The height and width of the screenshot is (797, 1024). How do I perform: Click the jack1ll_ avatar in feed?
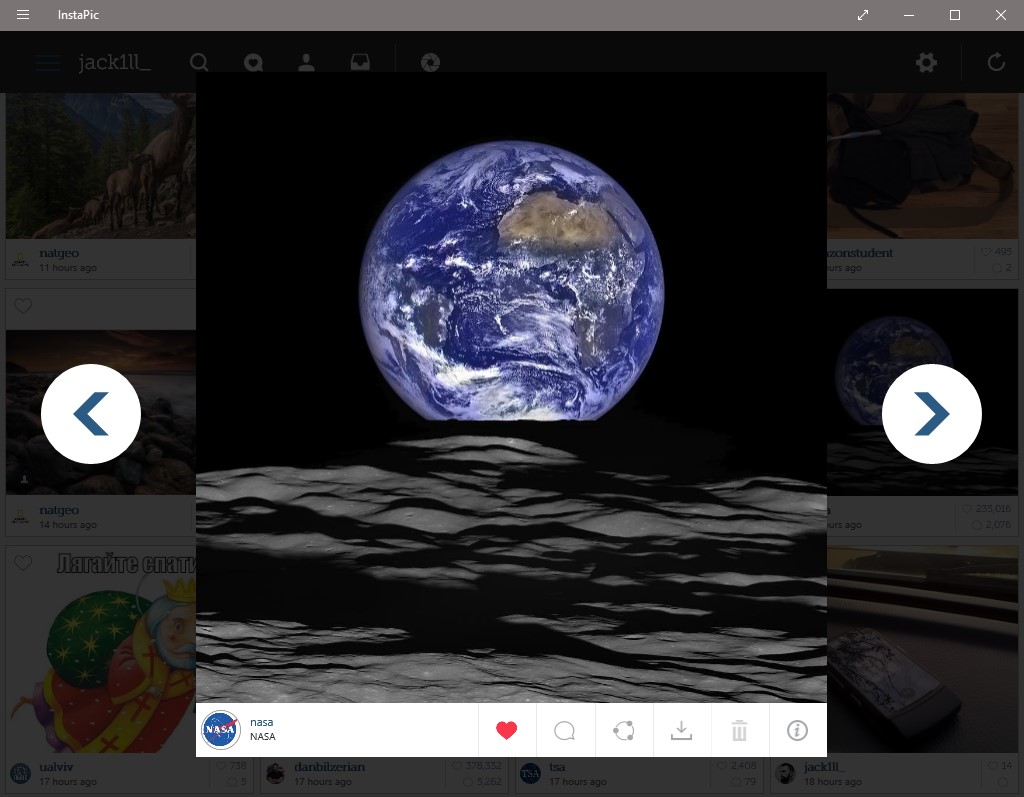click(x=785, y=773)
